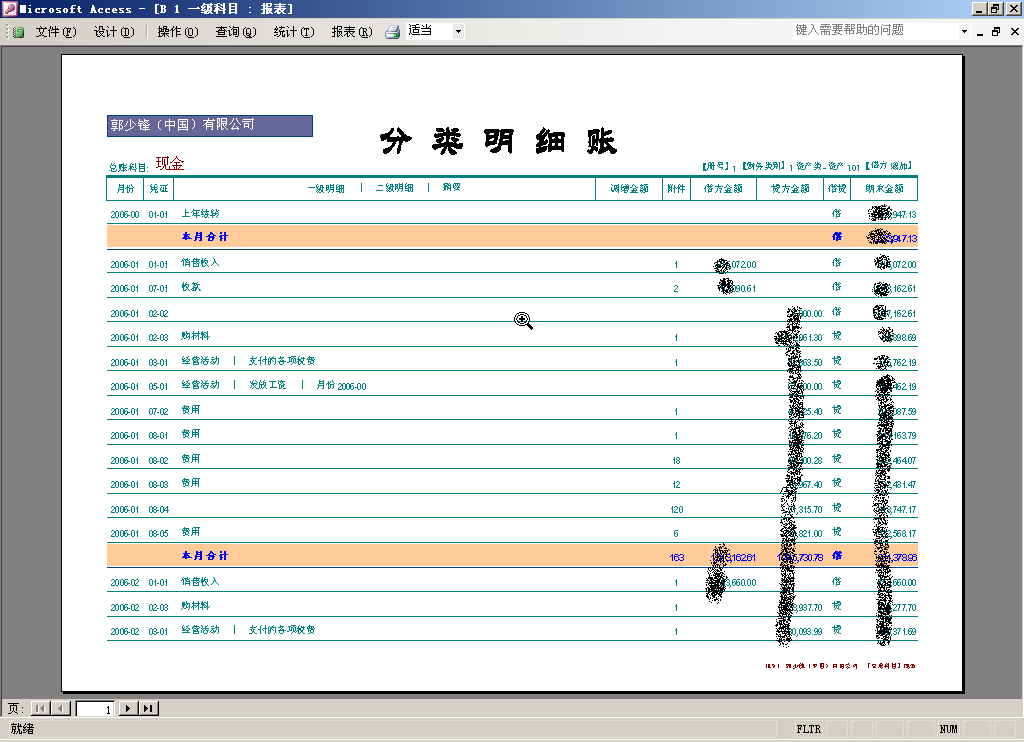Open the 报表 menu
Viewport: 1024px width, 742px height.
[x=351, y=32]
